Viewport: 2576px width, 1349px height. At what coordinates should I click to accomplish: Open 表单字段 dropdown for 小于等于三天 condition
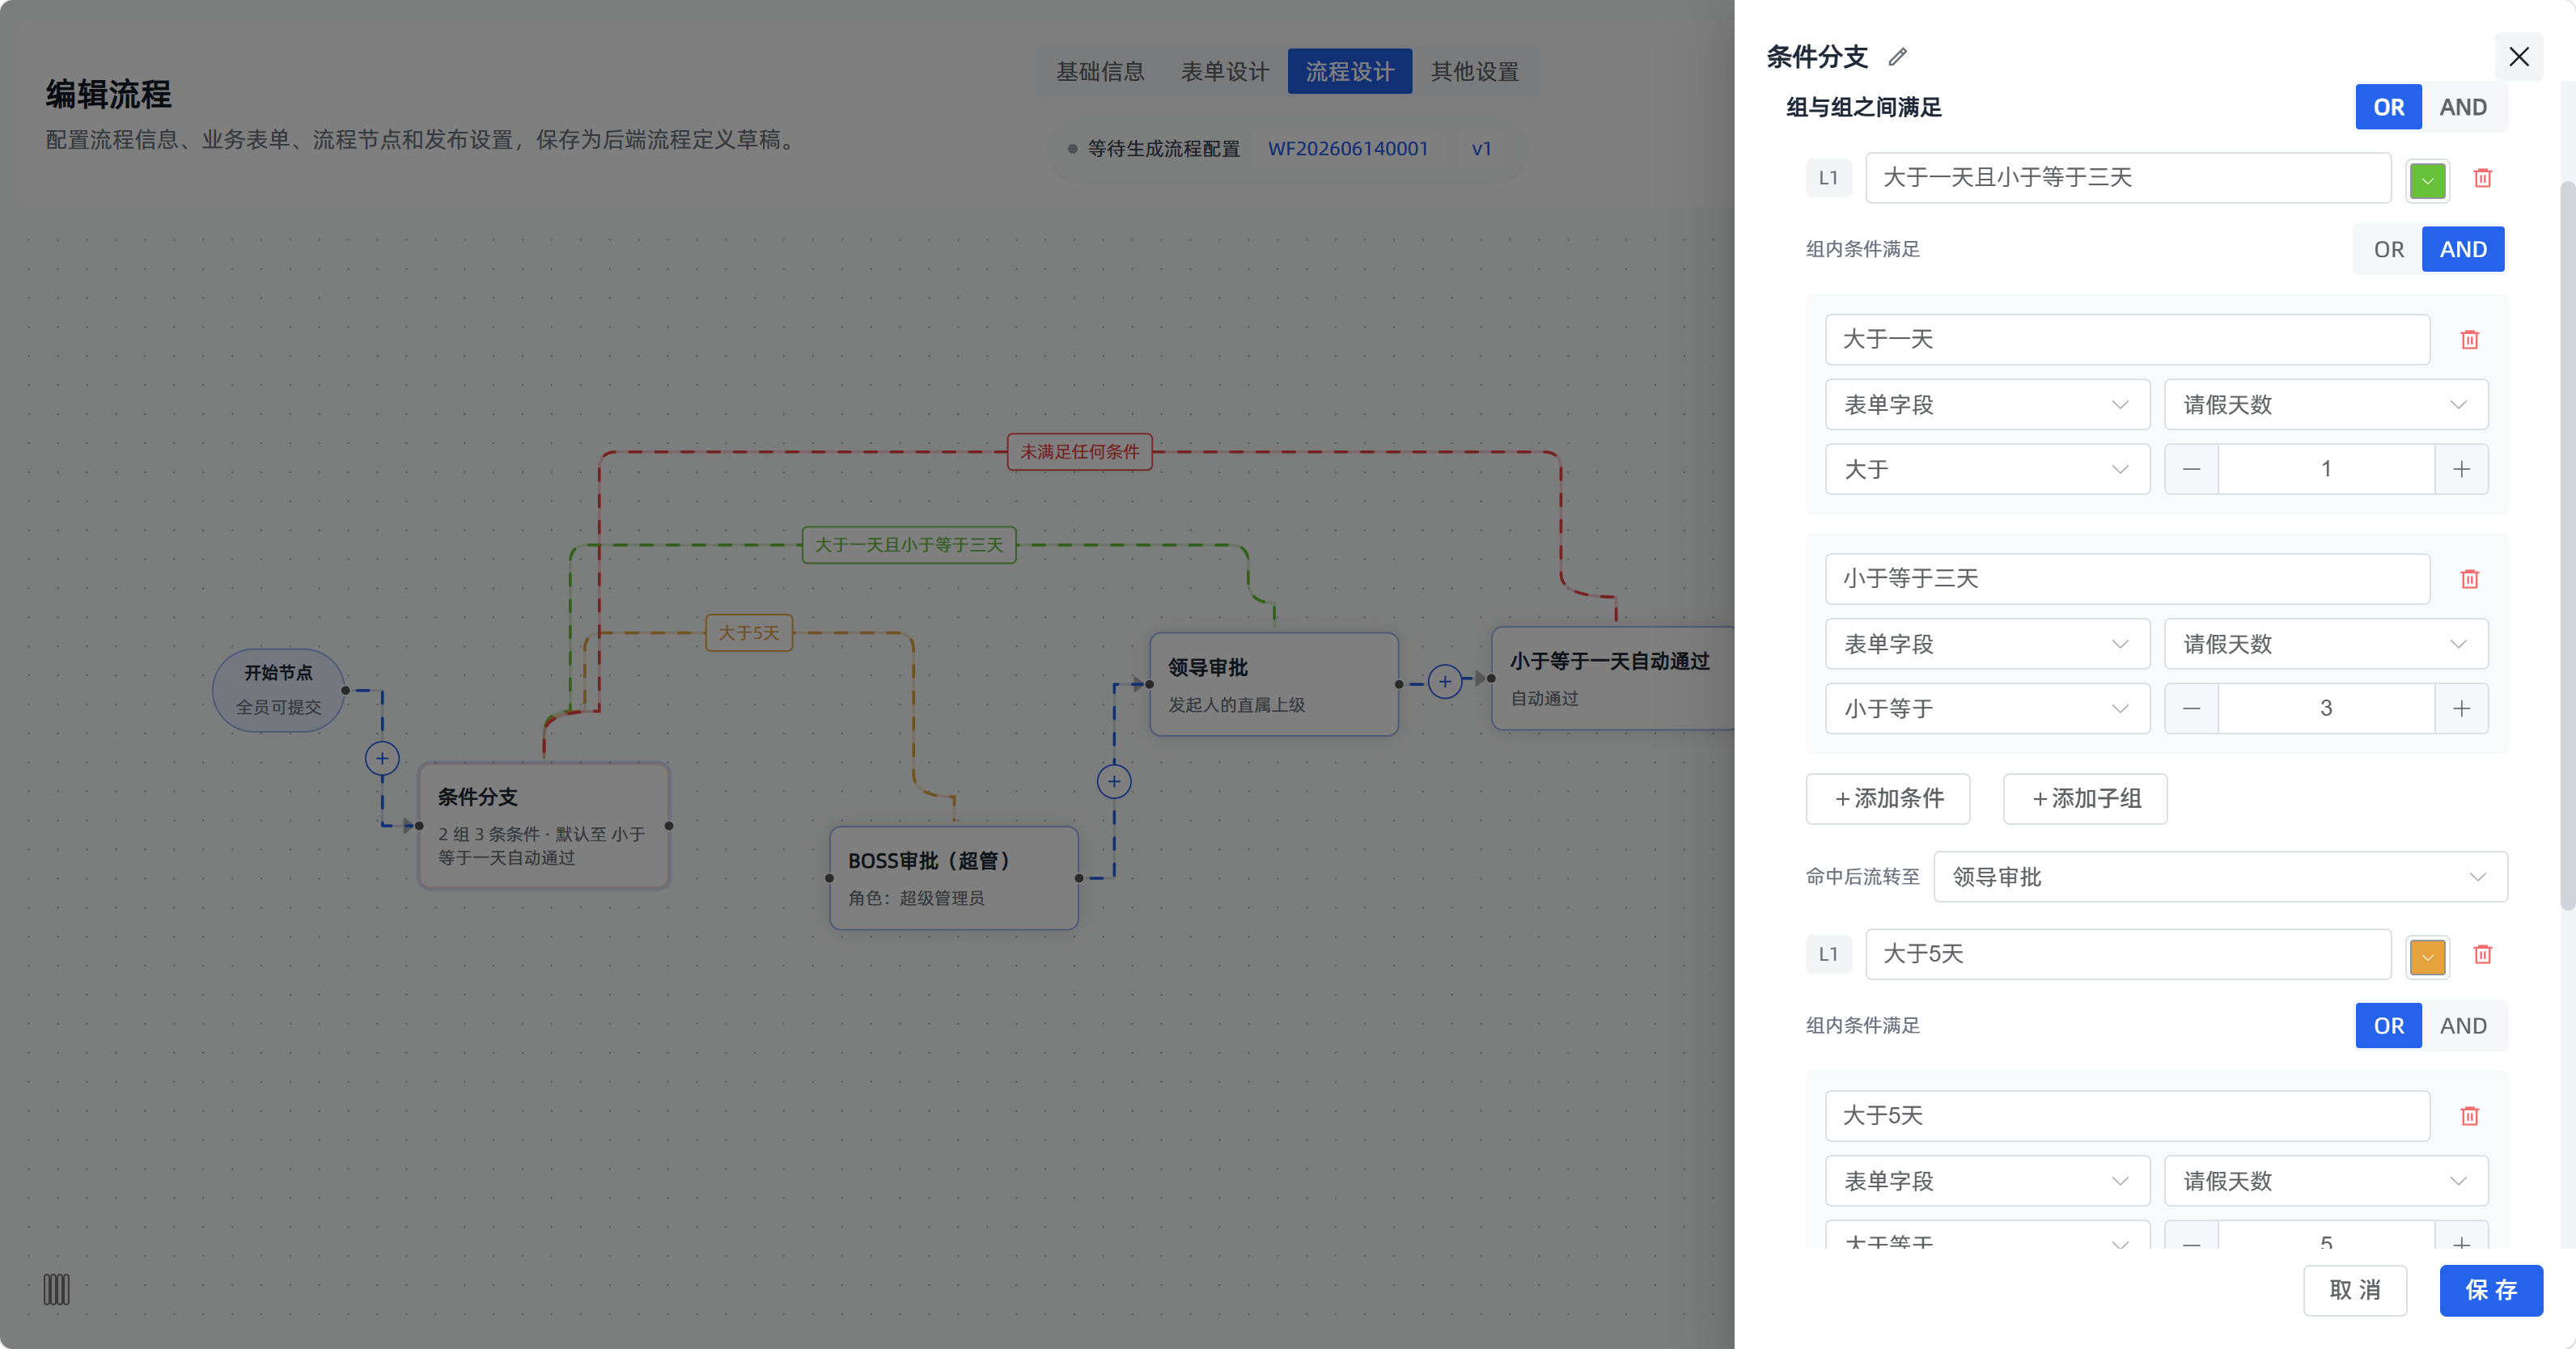coord(1987,643)
